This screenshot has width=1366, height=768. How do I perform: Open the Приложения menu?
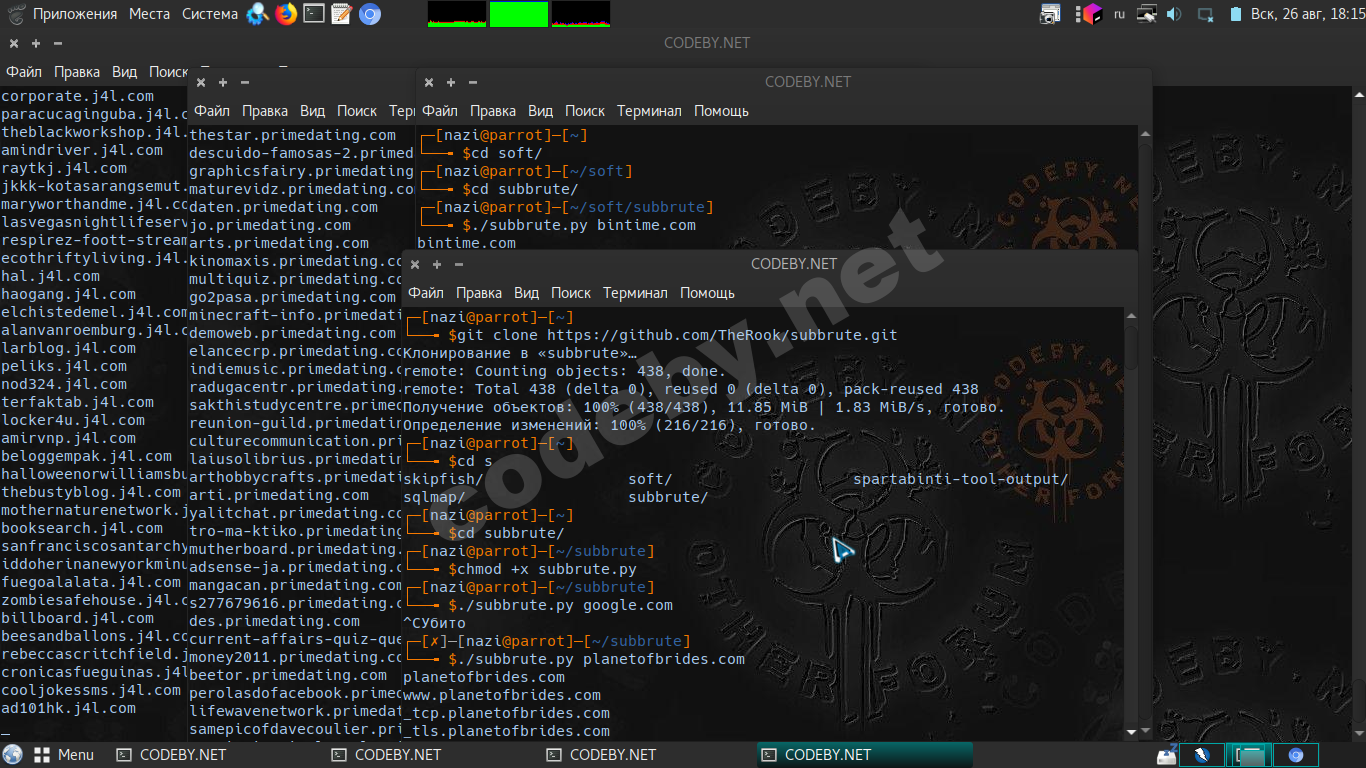75,14
